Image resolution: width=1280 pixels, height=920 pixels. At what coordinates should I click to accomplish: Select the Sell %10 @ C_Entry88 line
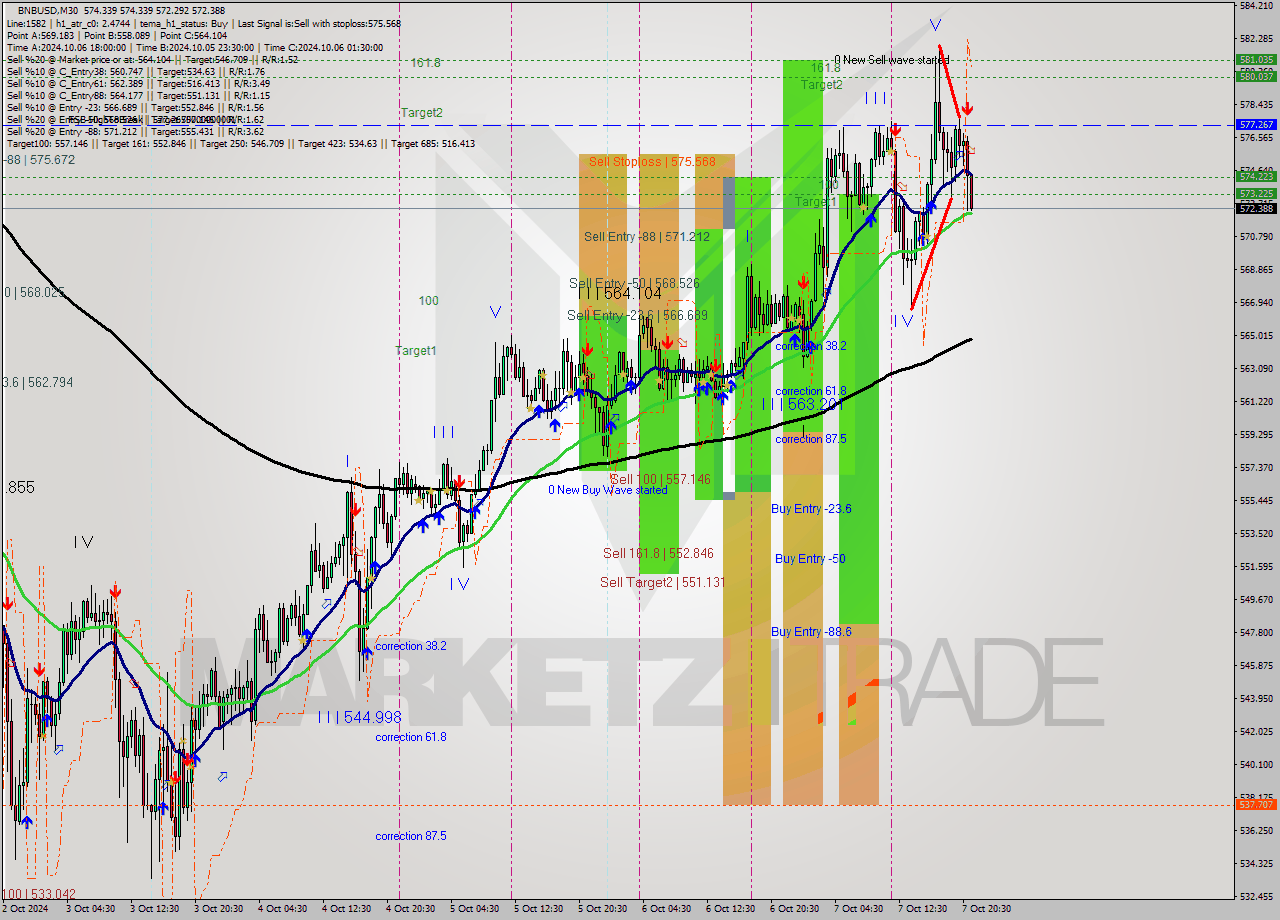click(x=136, y=95)
